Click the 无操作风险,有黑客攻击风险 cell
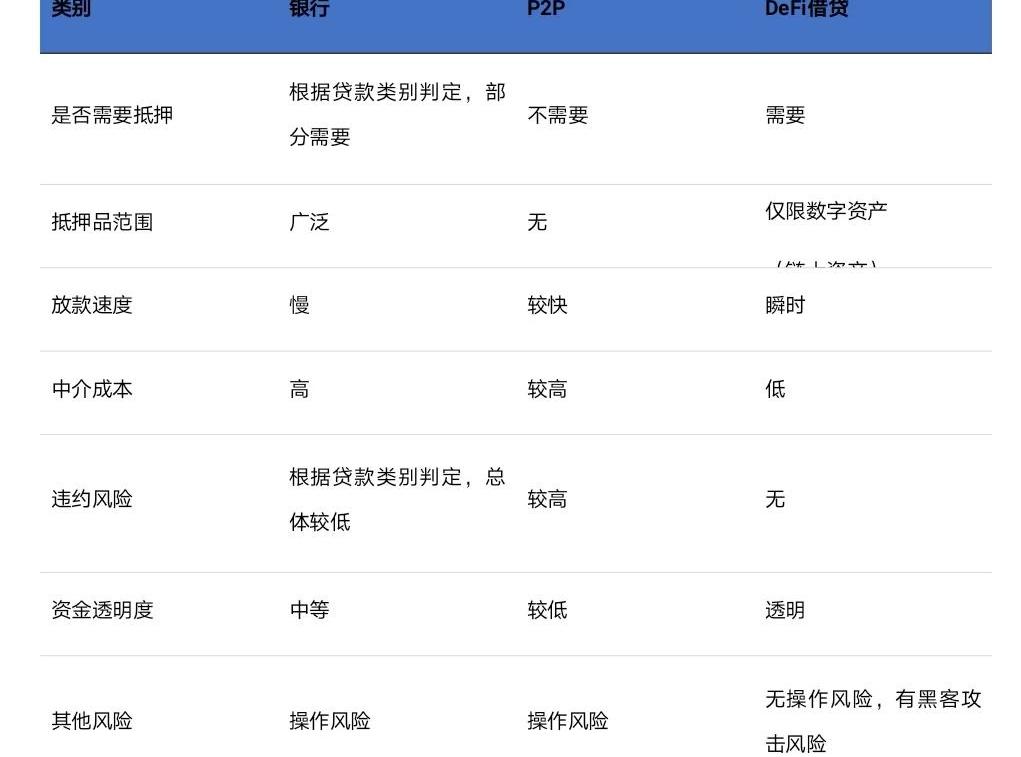The width and height of the screenshot is (1021, 757). point(872,721)
